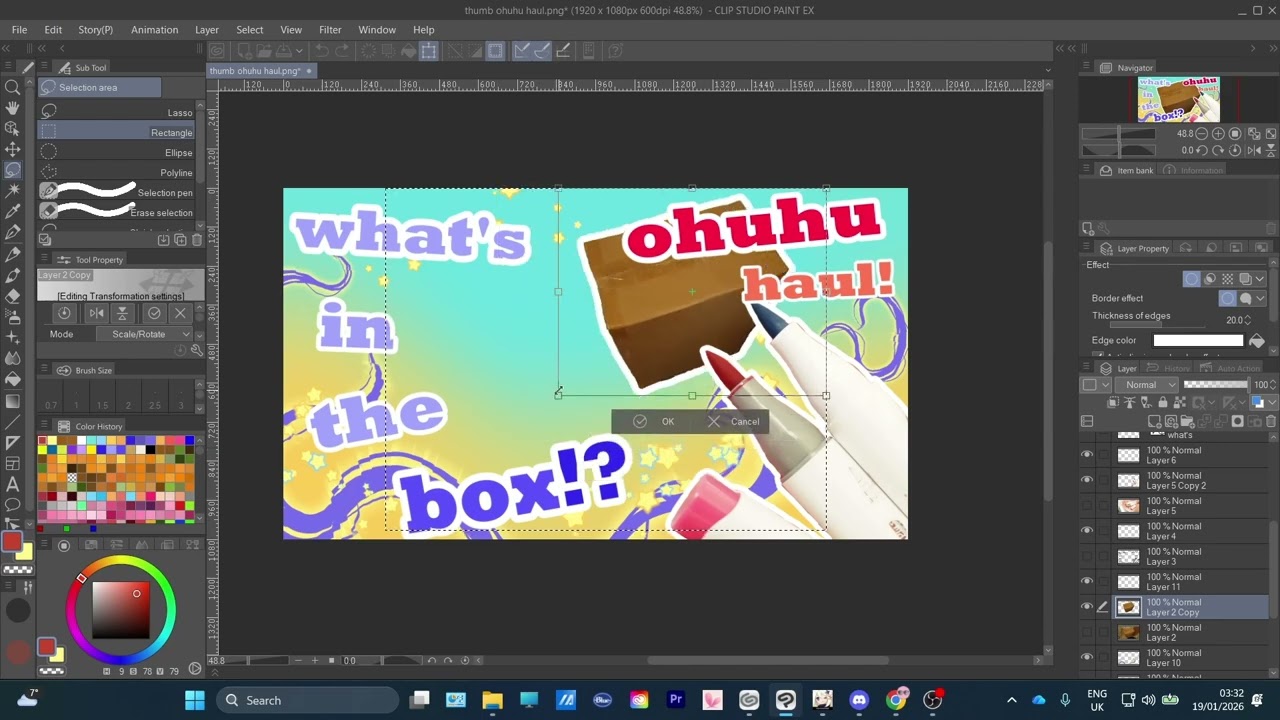Open the Normal blending mode dropdown
This screenshot has width=1280, height=720.
coord(1149,385)
